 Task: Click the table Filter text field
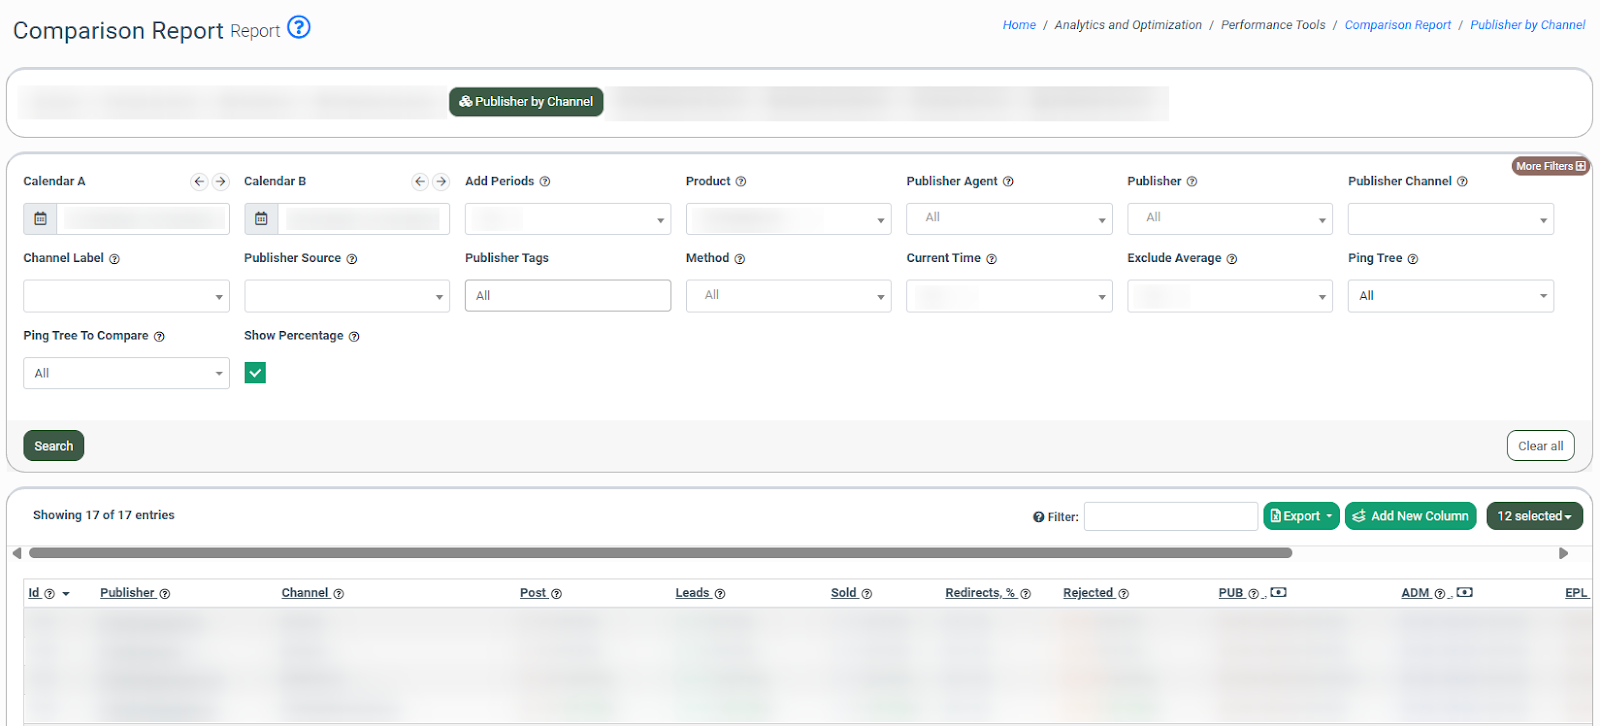(1170, 516)
